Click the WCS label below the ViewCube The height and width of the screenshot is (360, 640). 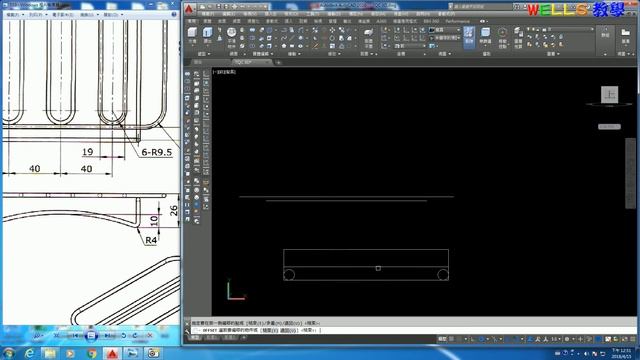(609, 127)
